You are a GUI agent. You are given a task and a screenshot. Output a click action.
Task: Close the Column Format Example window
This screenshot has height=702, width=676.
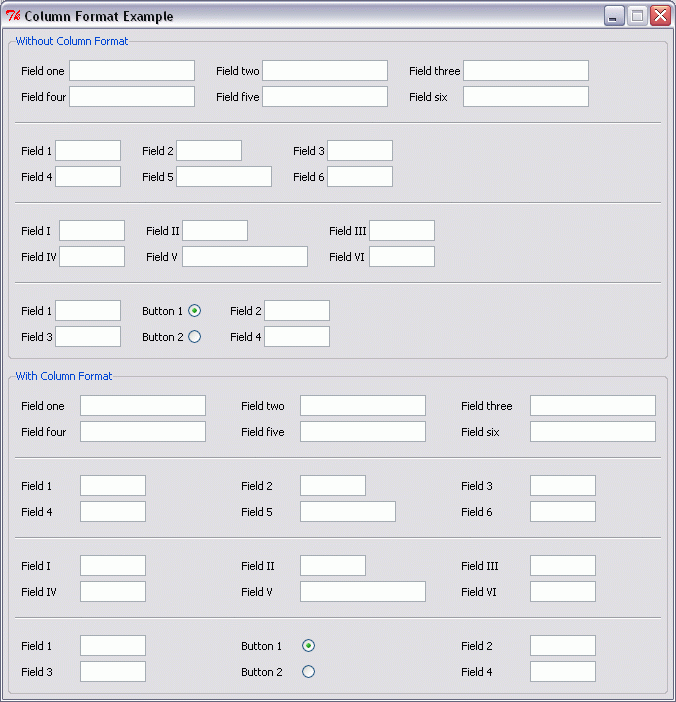tap(659, 16)
